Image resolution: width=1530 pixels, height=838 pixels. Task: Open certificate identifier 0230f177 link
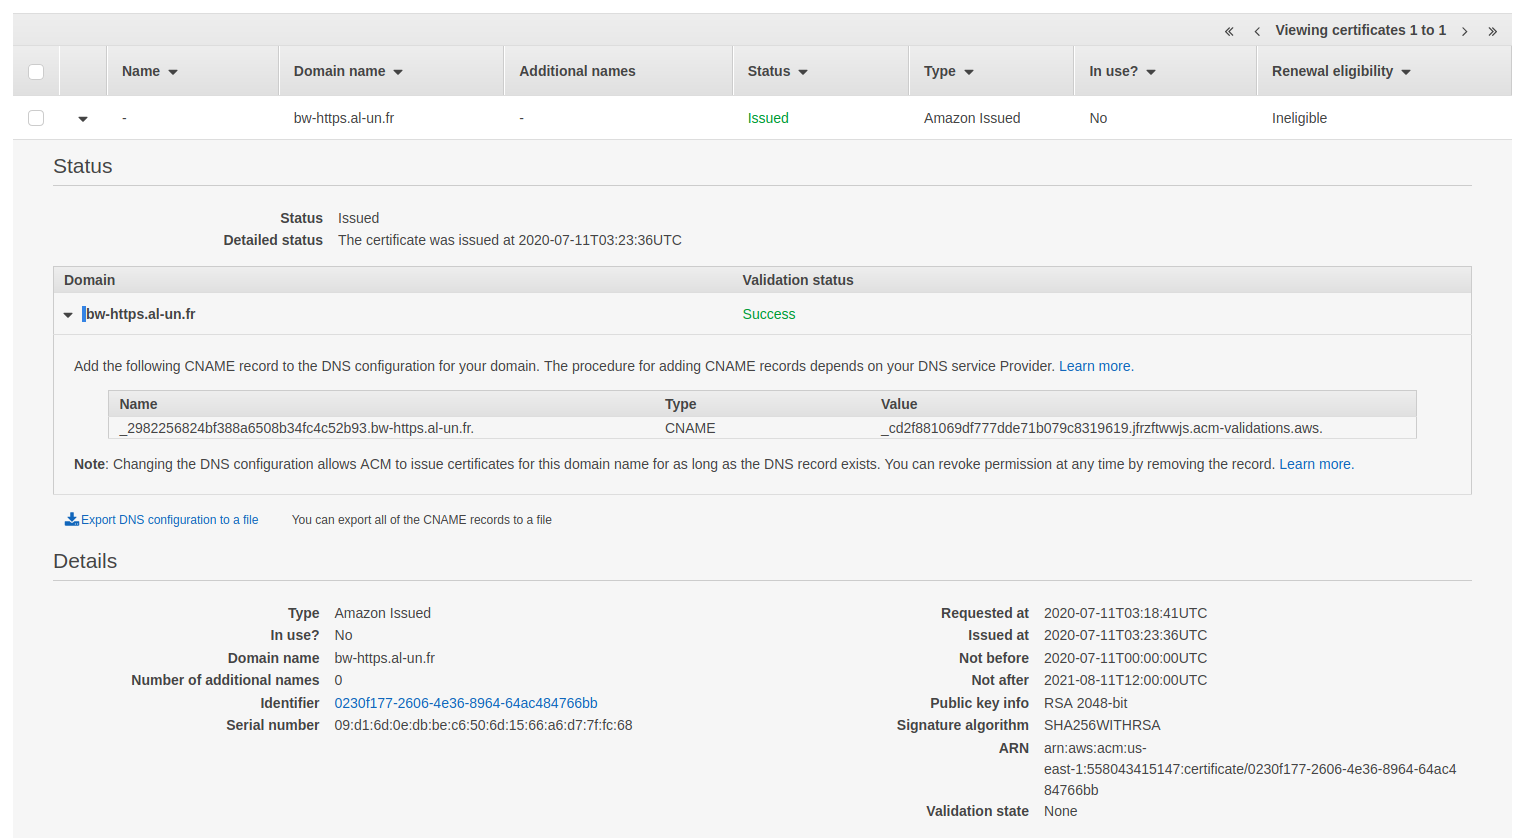coord(465,703)
